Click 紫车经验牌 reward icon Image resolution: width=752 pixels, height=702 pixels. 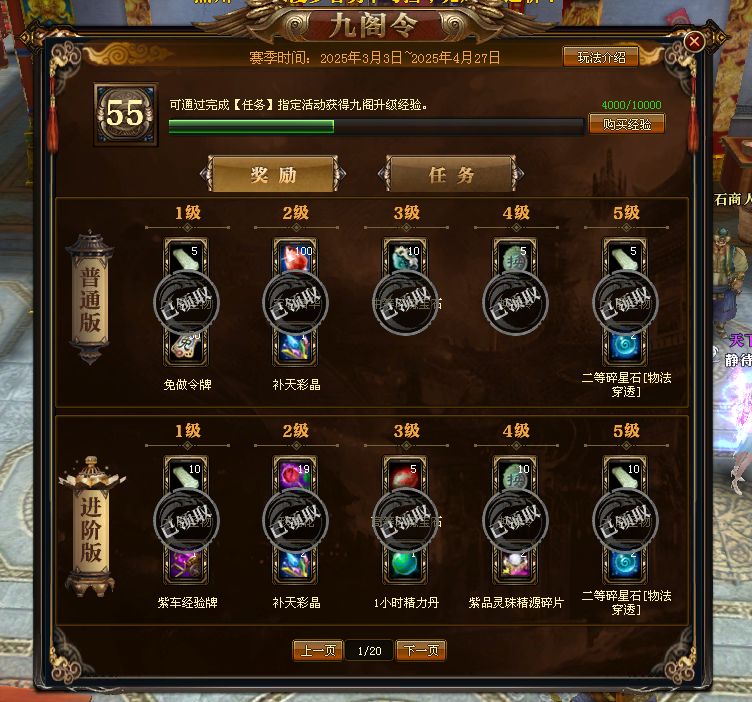[187, 564]
